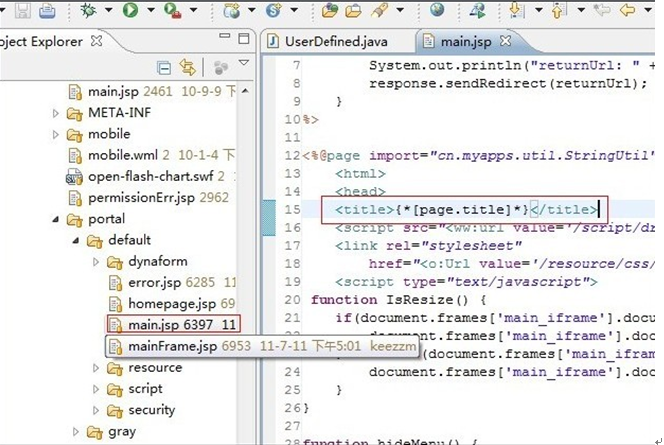
Task: Click the Open Task folder icon
Action: (353, 10)
